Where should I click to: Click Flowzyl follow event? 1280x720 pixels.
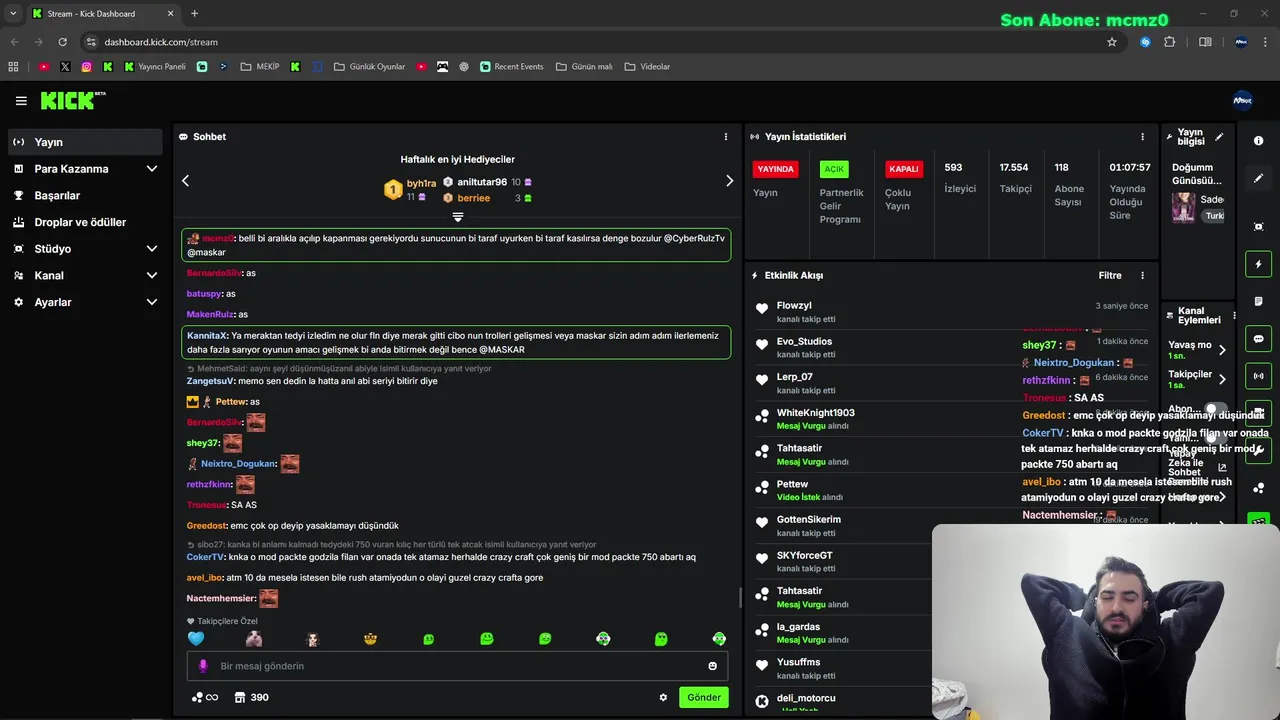pos(952,312)
